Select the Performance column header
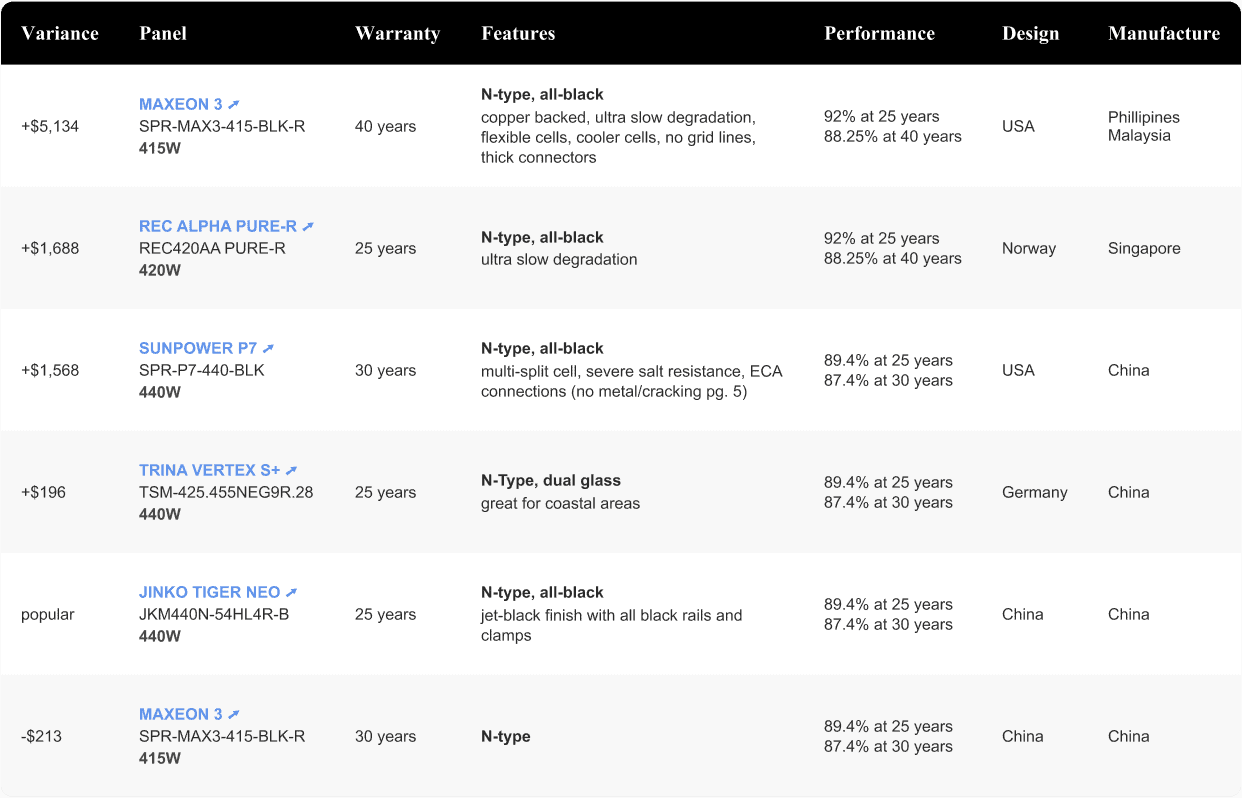This screenshot has height=798, width=1242. tap(879, 34)
